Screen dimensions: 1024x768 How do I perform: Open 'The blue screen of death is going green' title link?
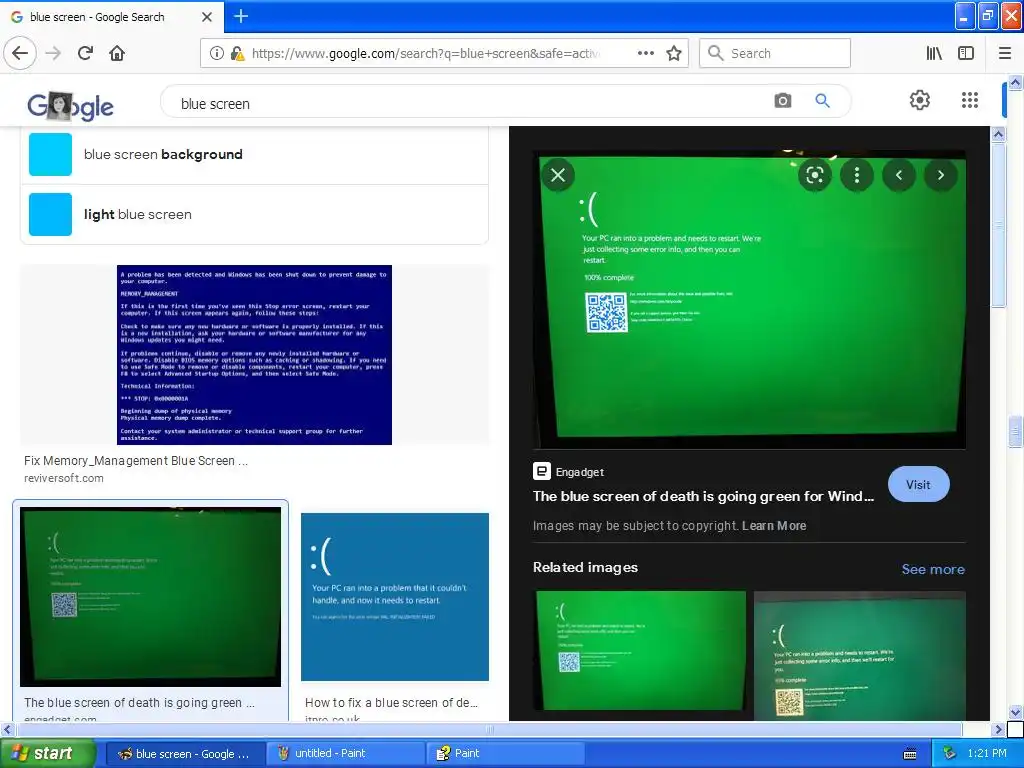[x=703, y=496]
